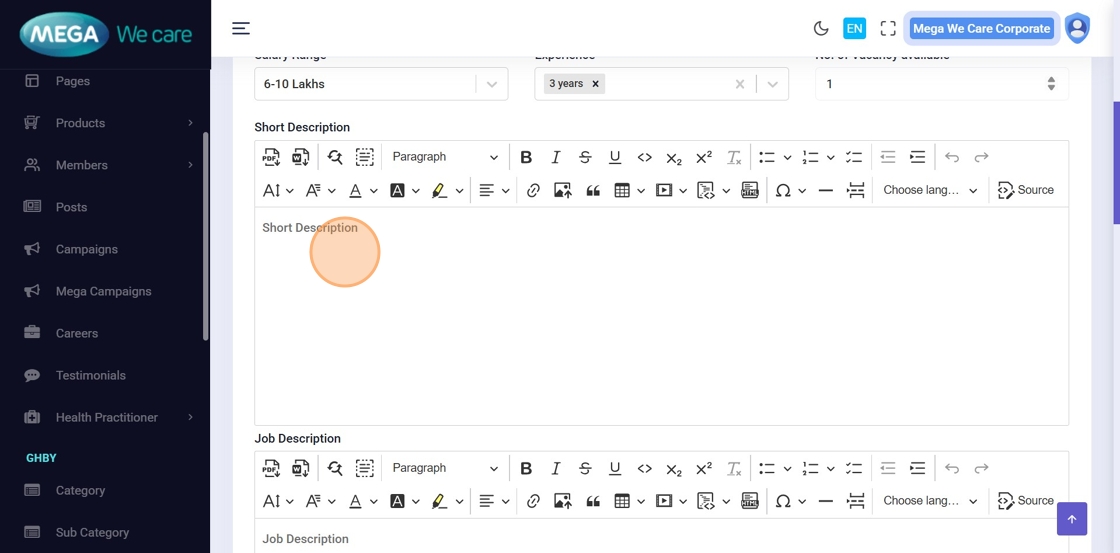Open Testimonials in the sidebar
This screenshot has width=1120, height=553.
[x=90, y=375]
